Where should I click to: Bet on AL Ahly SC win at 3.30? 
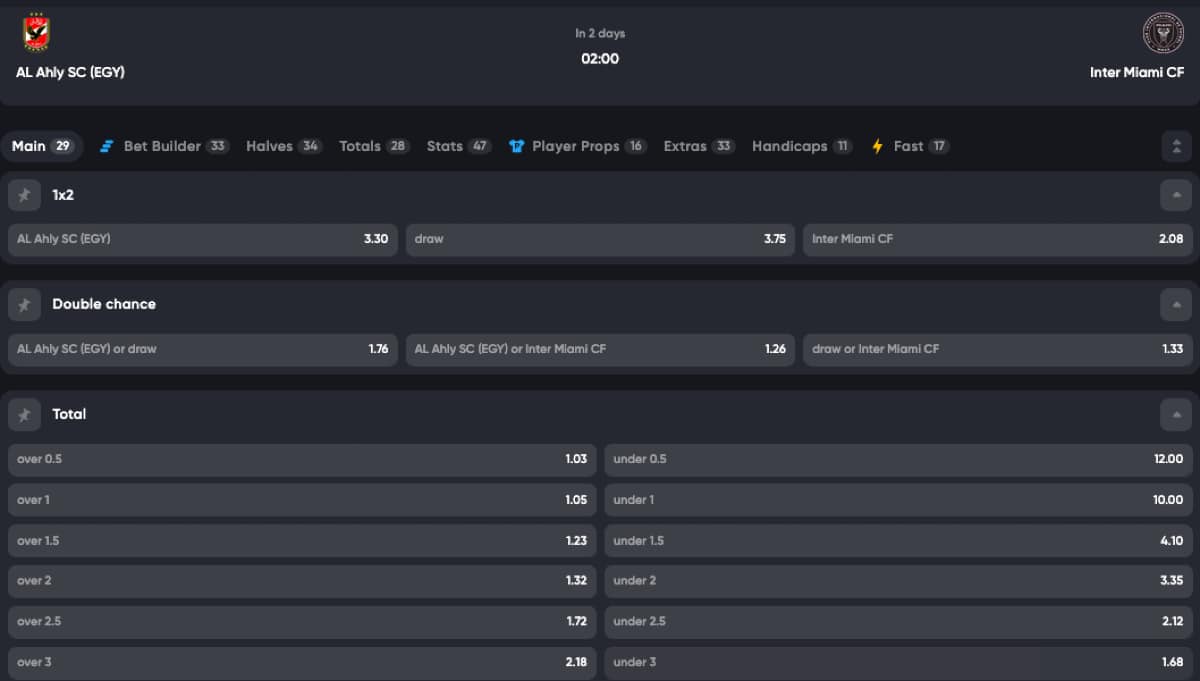203,239
